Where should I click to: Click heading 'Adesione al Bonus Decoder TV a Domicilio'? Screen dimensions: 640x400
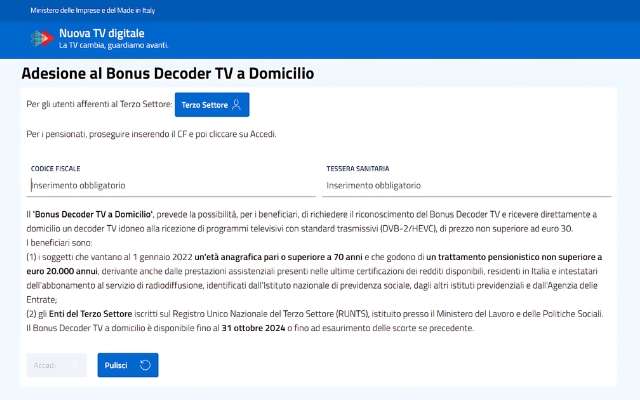(168, 73)
